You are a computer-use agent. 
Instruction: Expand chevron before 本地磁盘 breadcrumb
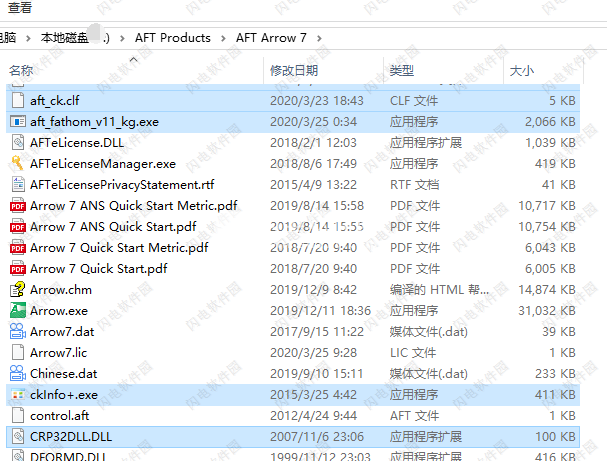28,38
